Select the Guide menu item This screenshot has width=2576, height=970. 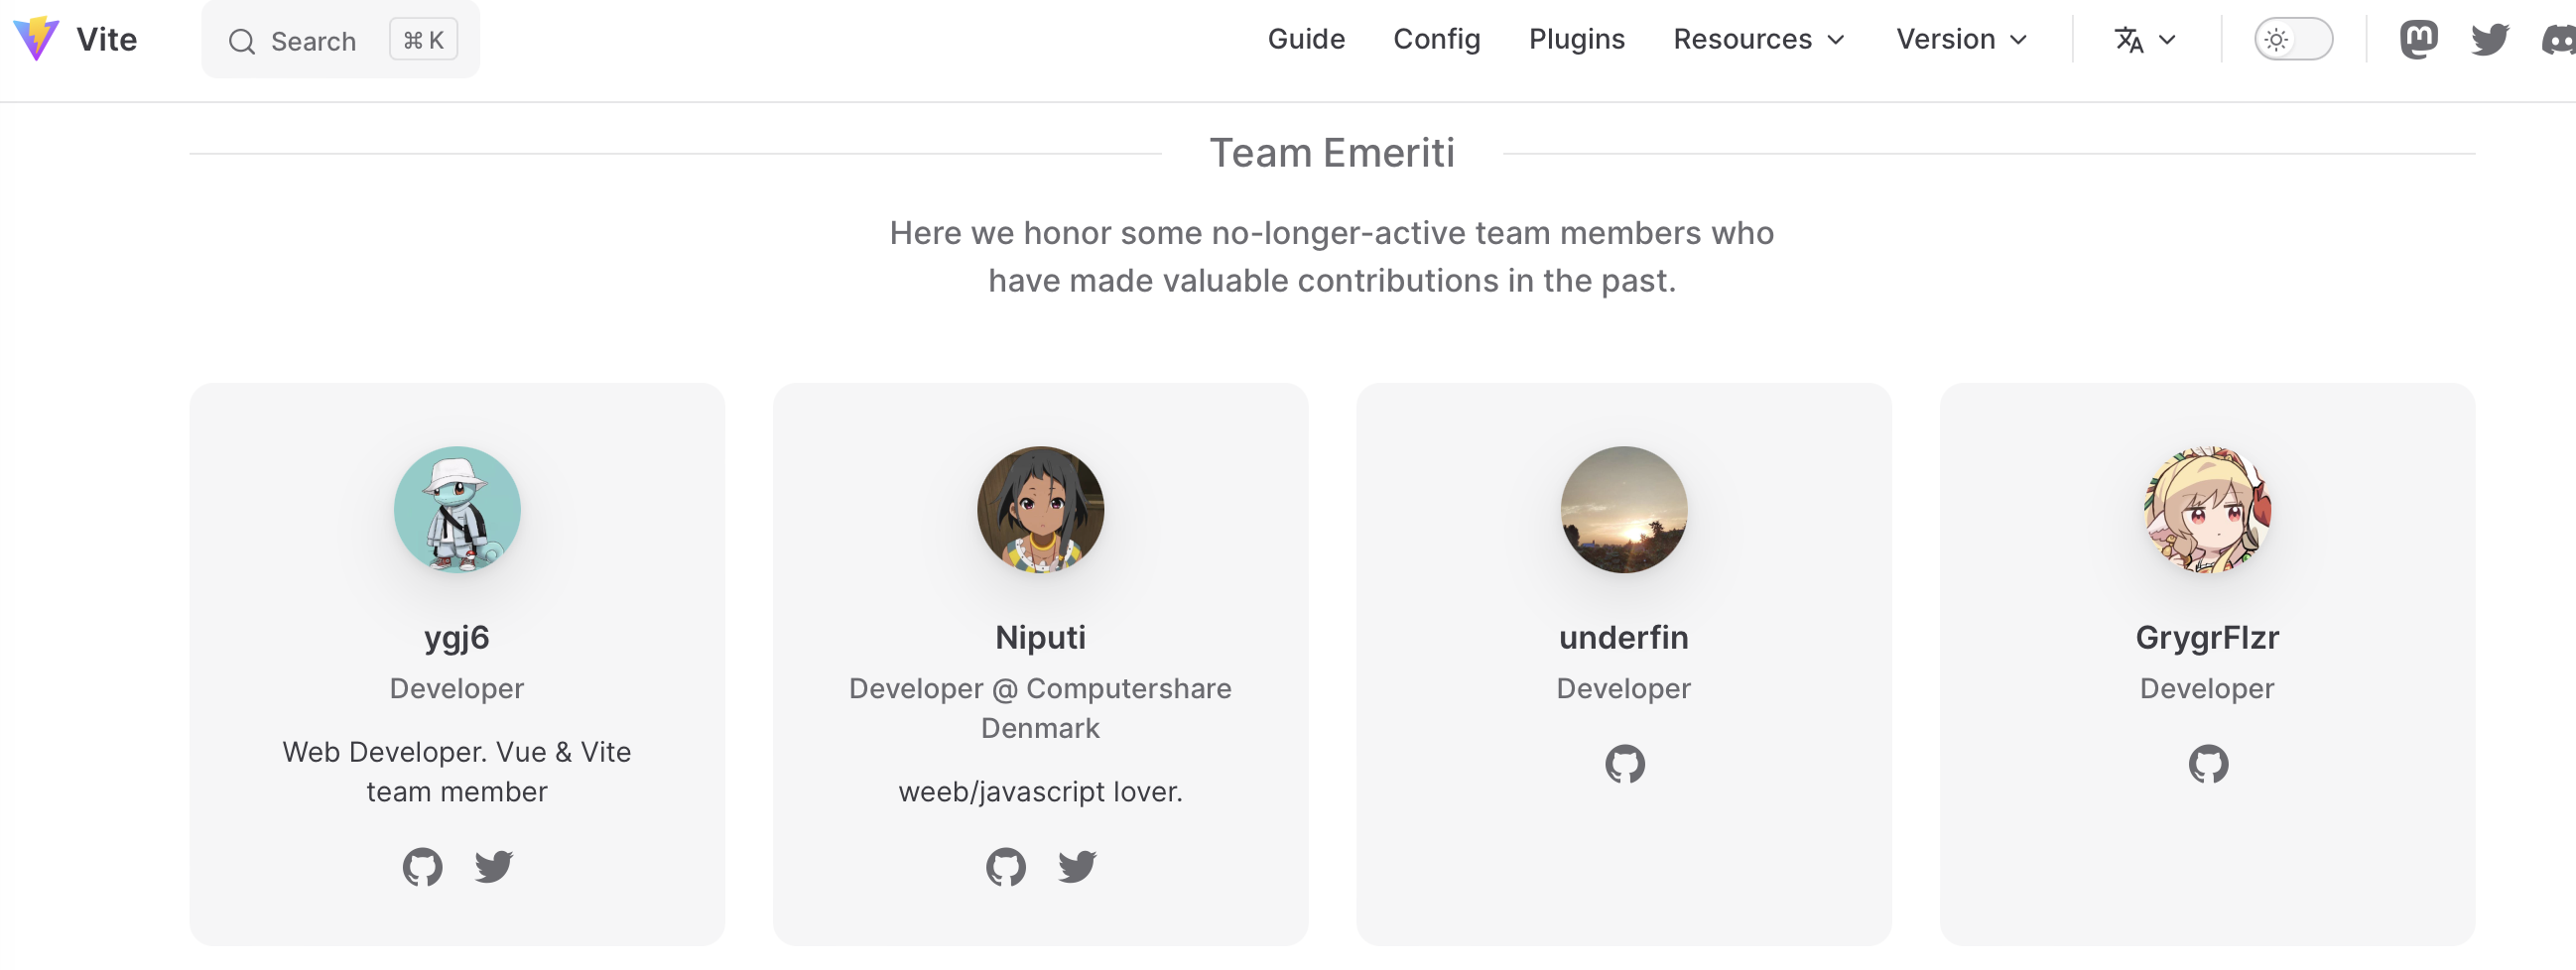point(1306,39)
